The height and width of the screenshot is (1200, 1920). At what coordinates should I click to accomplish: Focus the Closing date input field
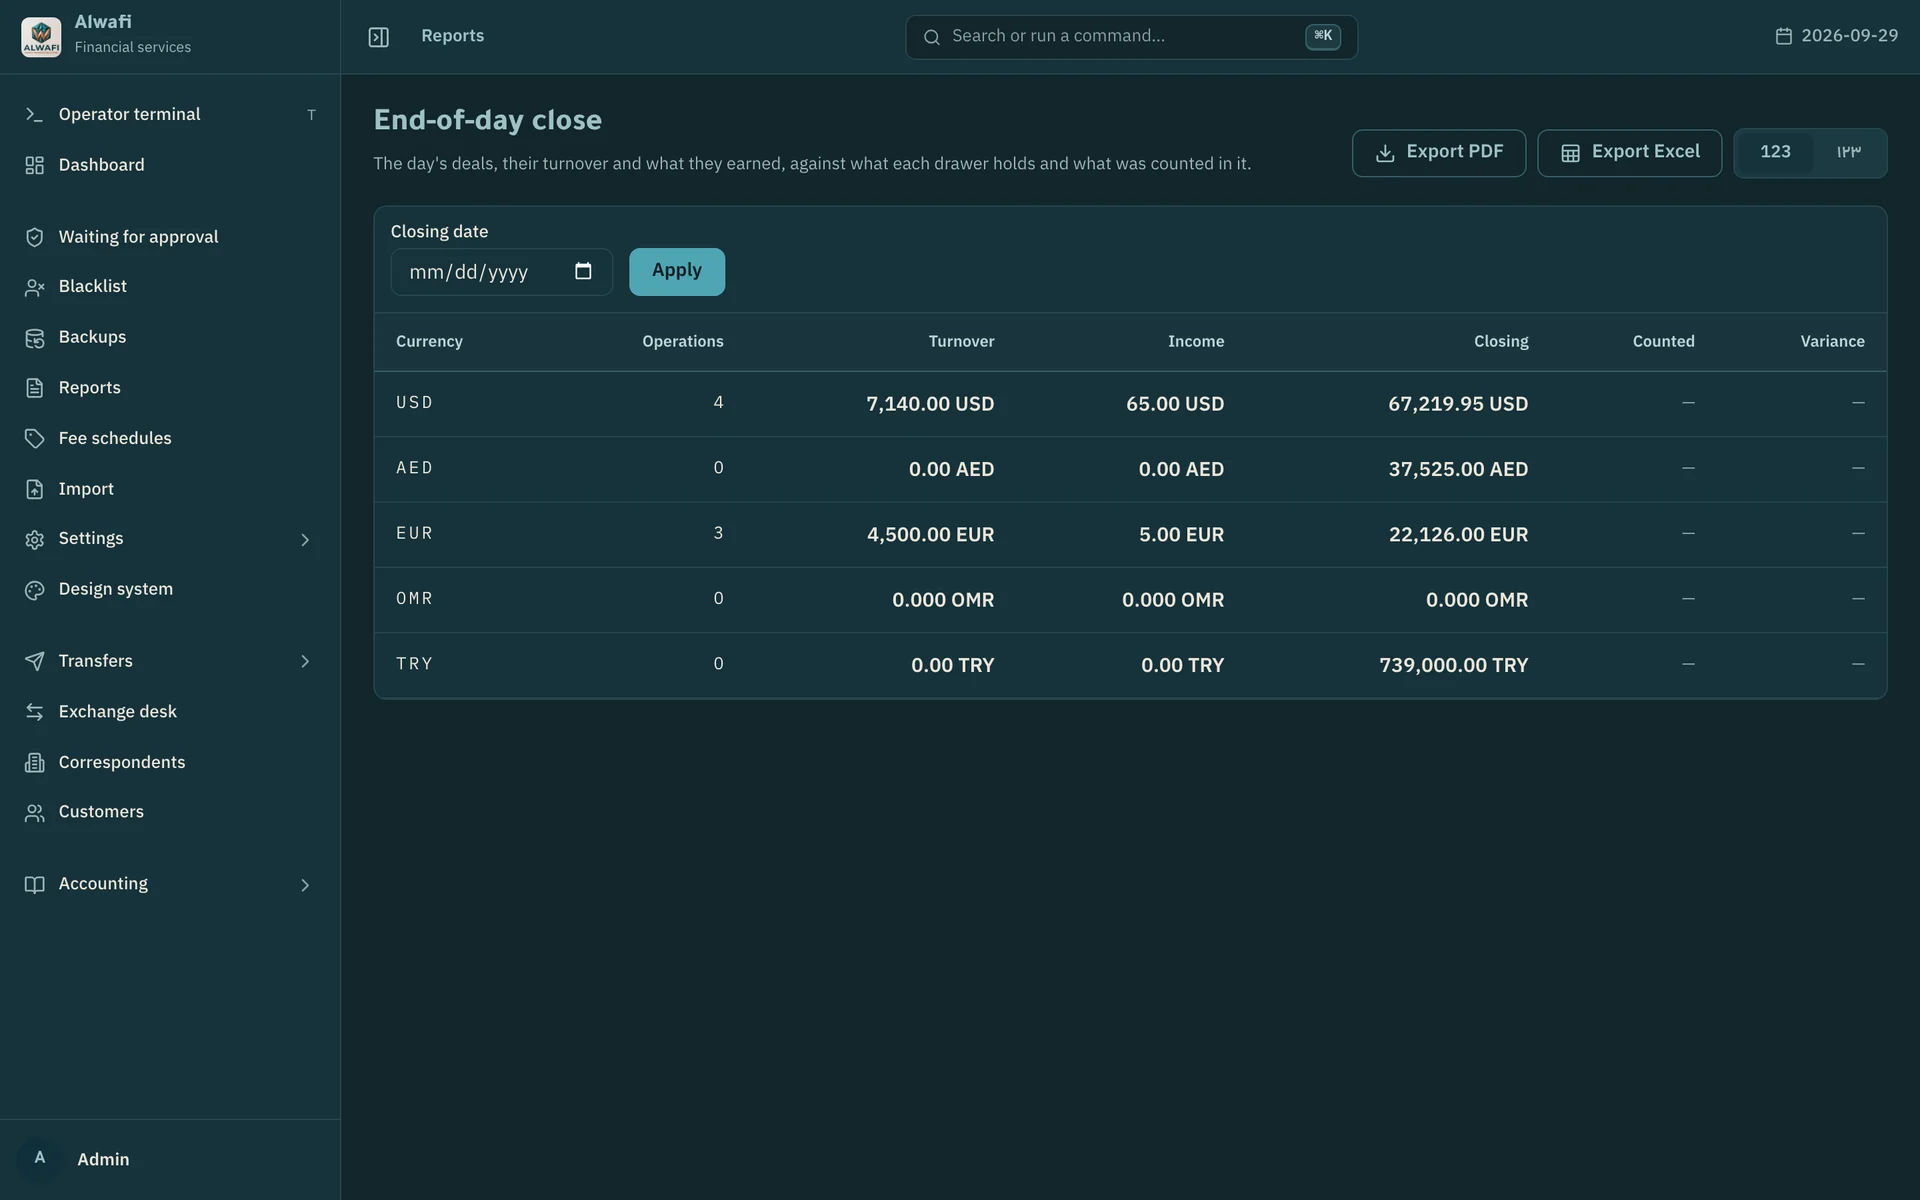(x=501, y=271)
